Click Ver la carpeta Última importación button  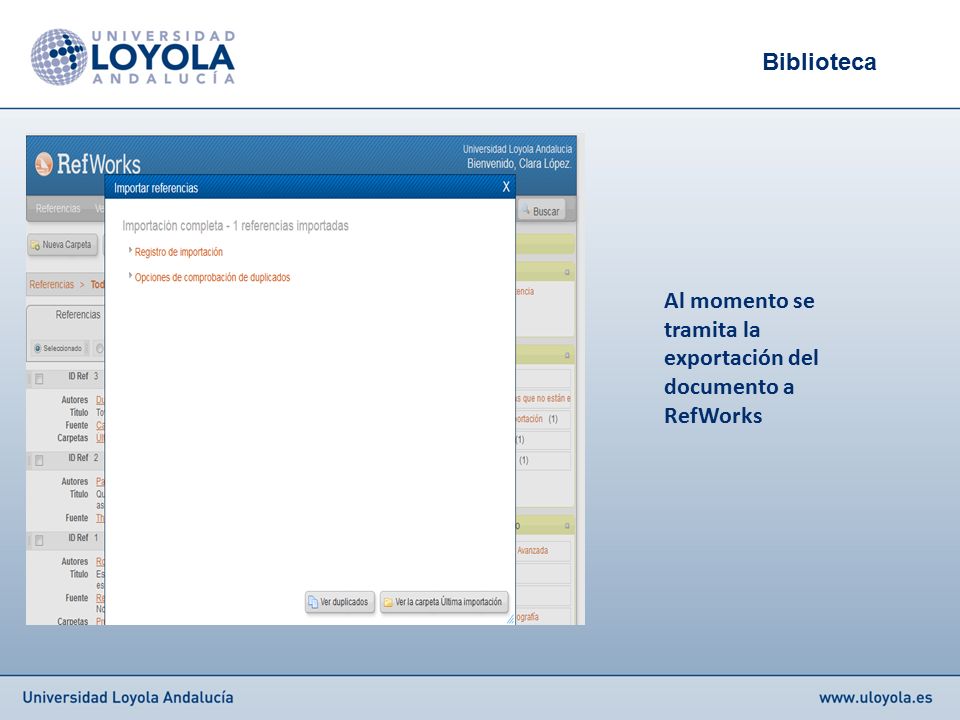(444, 602)
